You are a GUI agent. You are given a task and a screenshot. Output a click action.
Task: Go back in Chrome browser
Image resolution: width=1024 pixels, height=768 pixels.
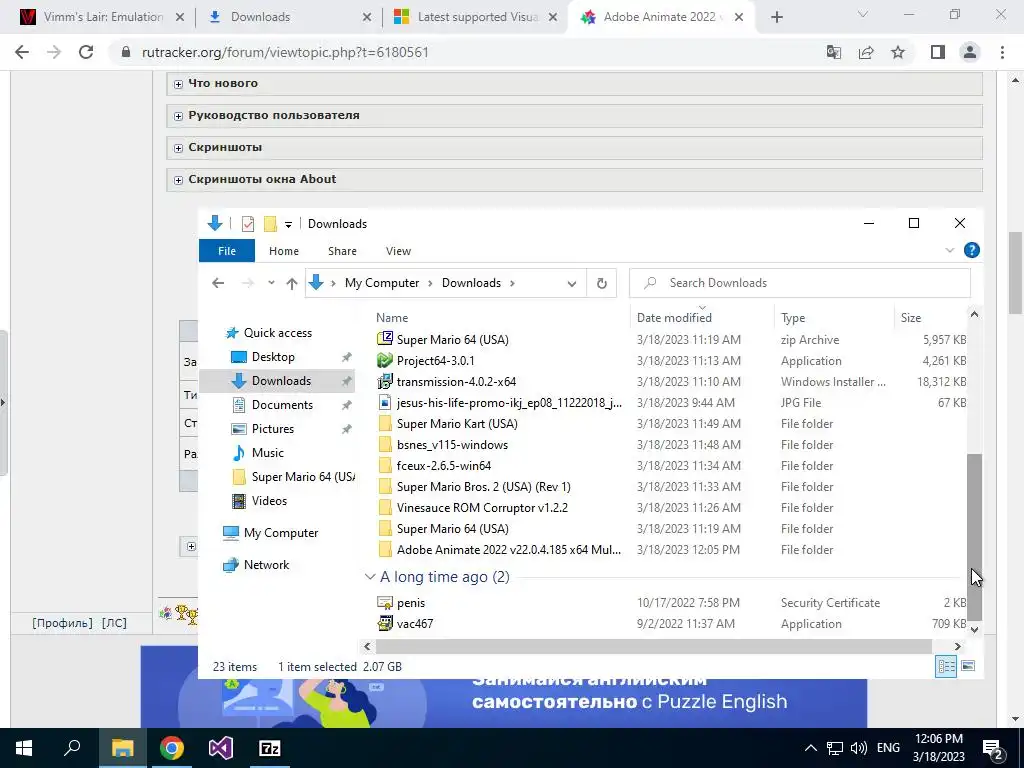(22, 52)
